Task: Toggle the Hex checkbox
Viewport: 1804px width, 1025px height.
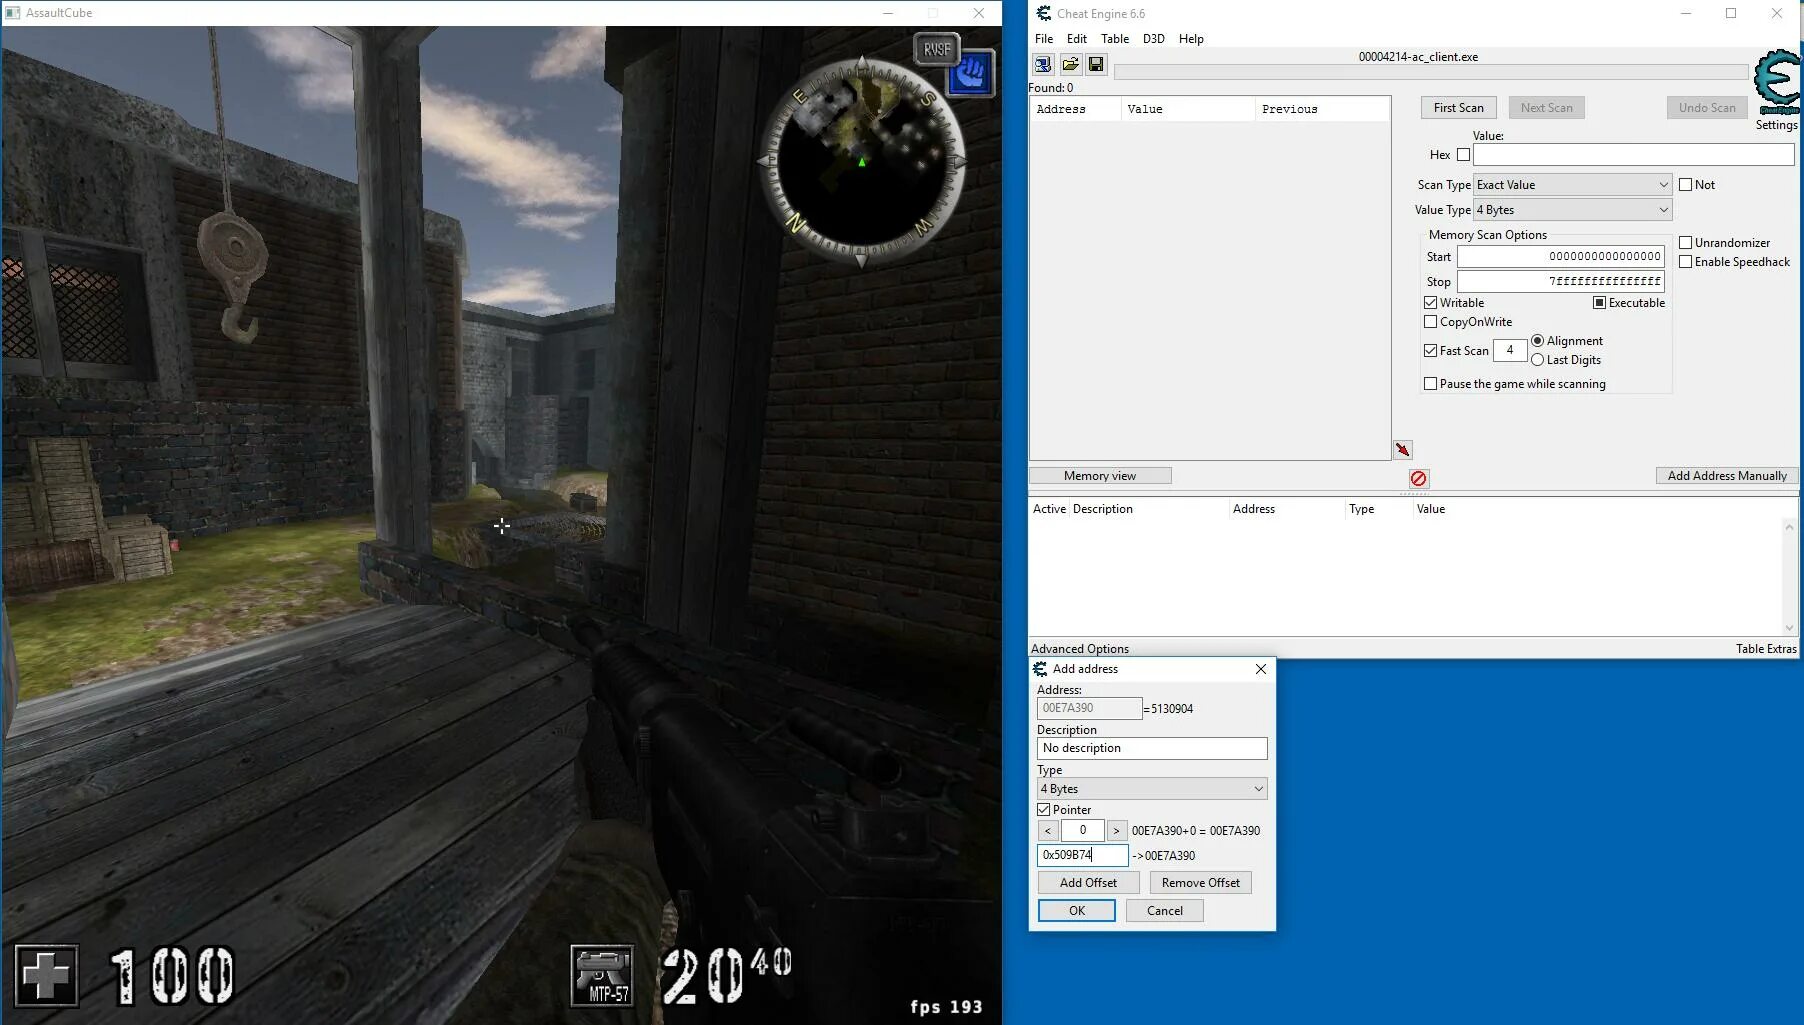Action: coord(1463,155)
